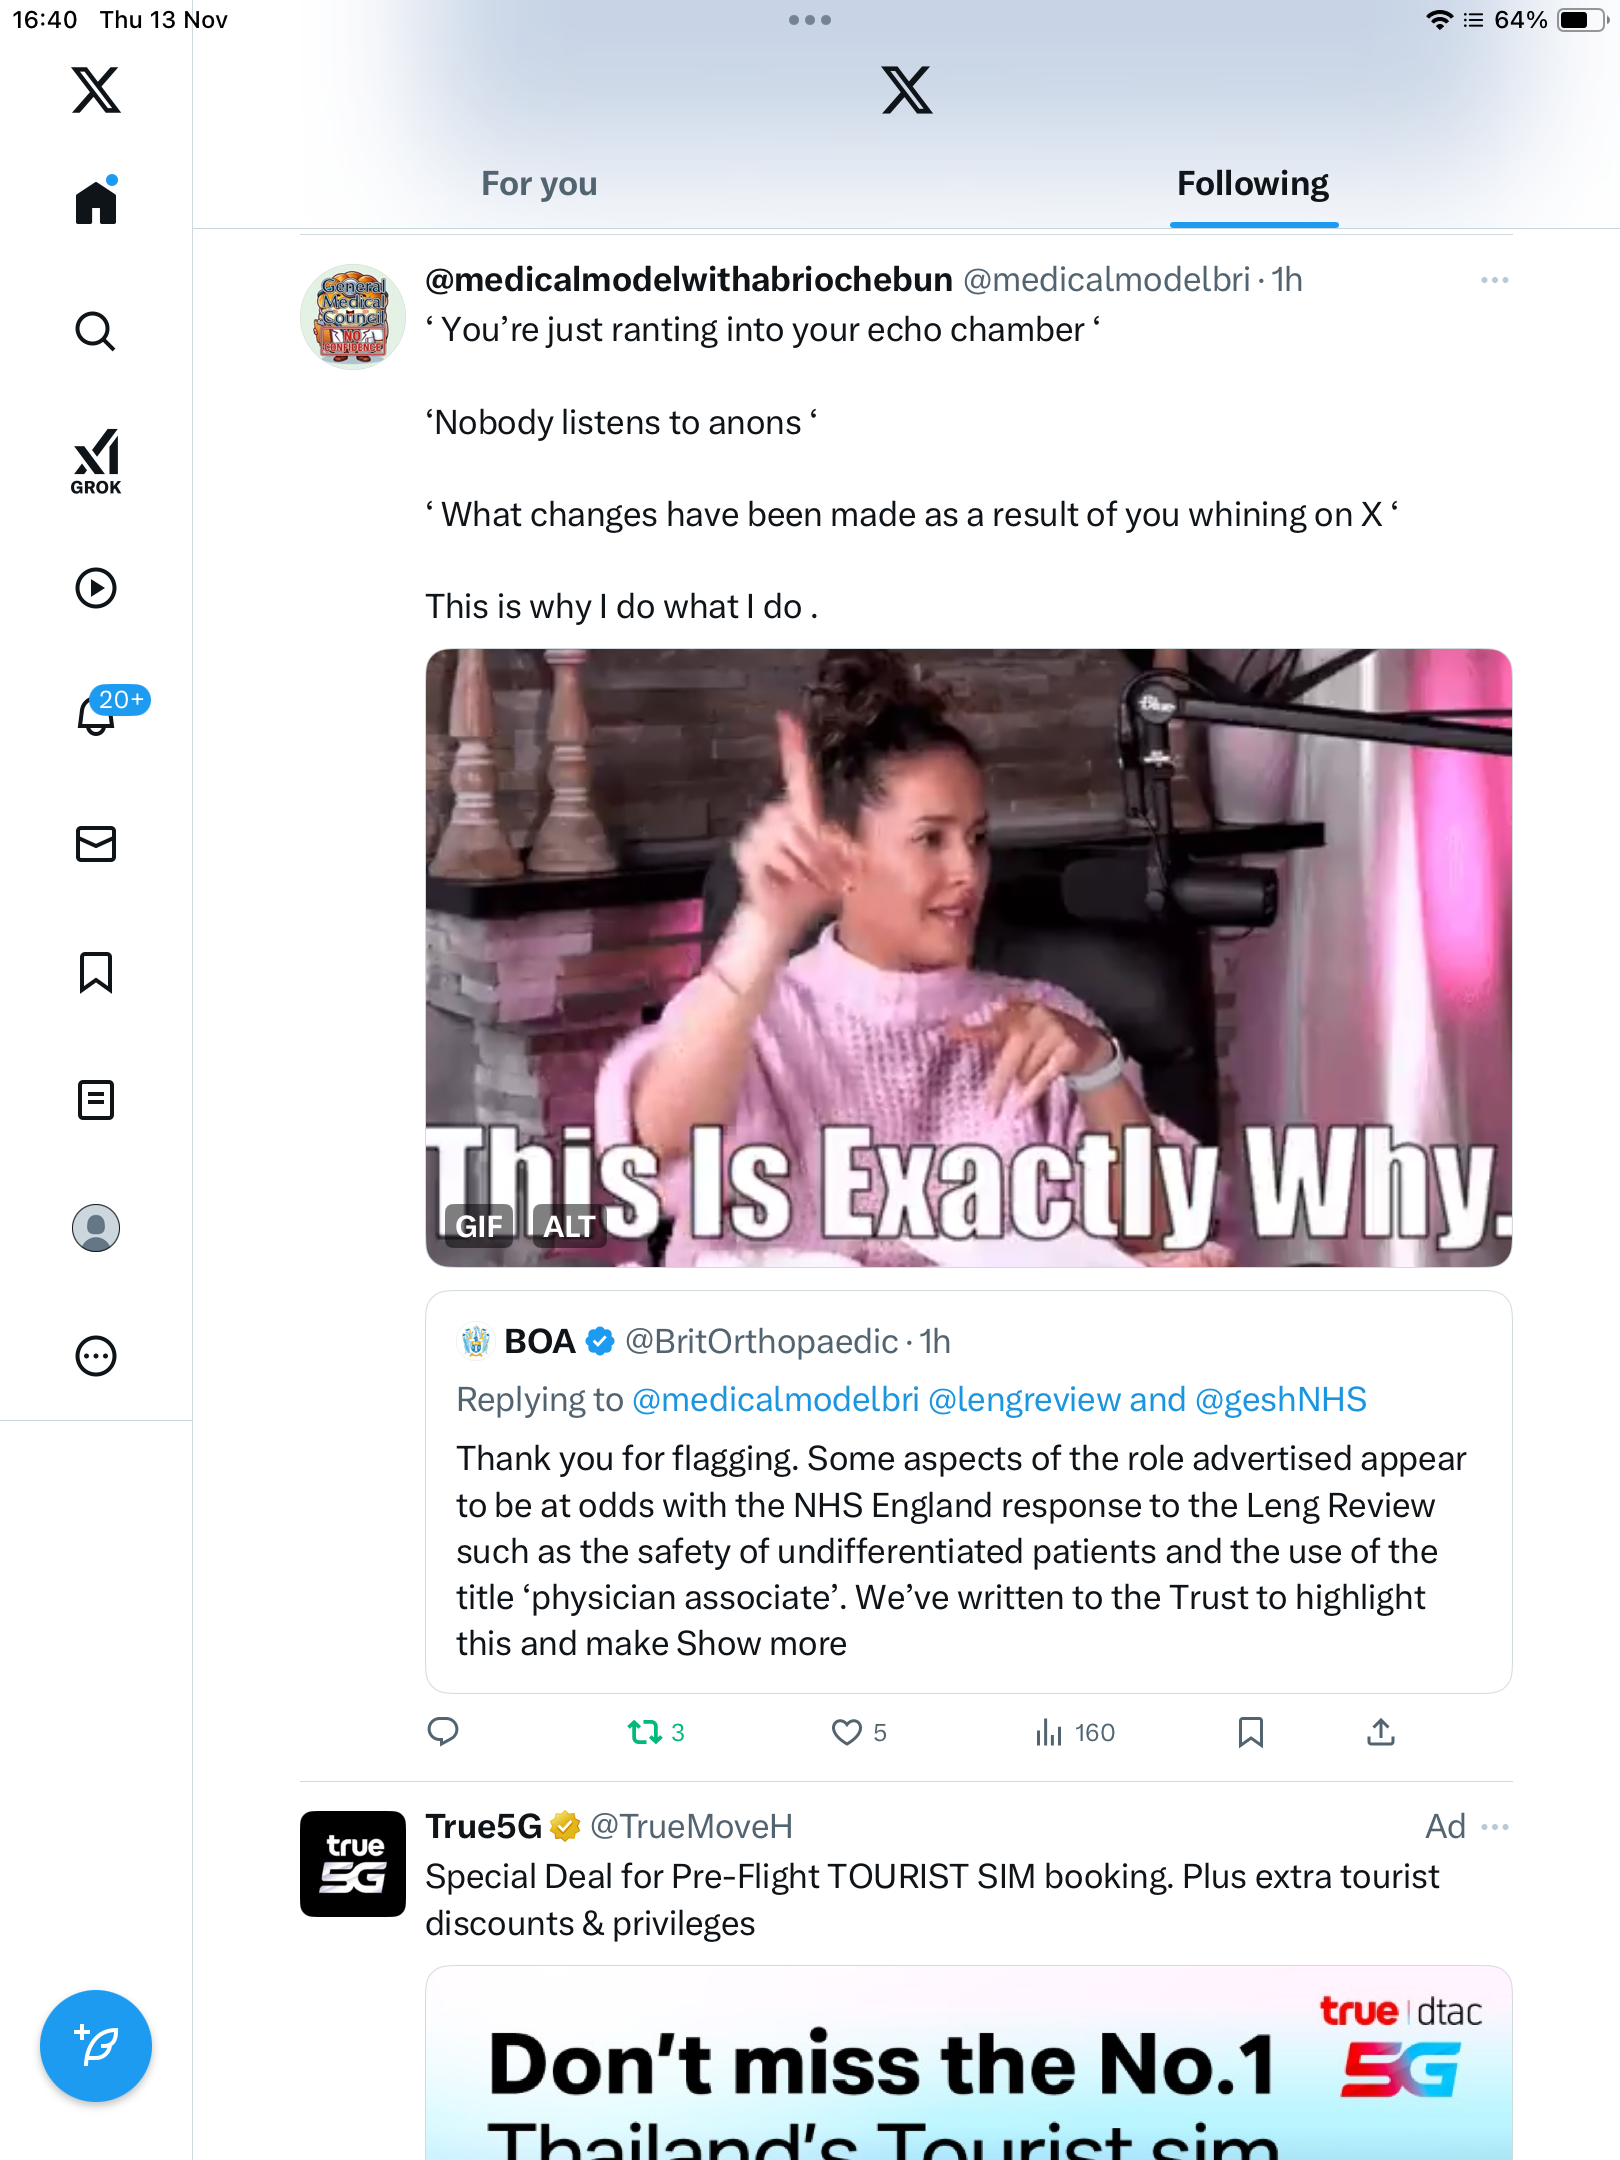The height and width of the screenshot is (2160, 1620).
Task: Open the three-dot menu on medicalmodelbri post
Action: [1494, 280]
